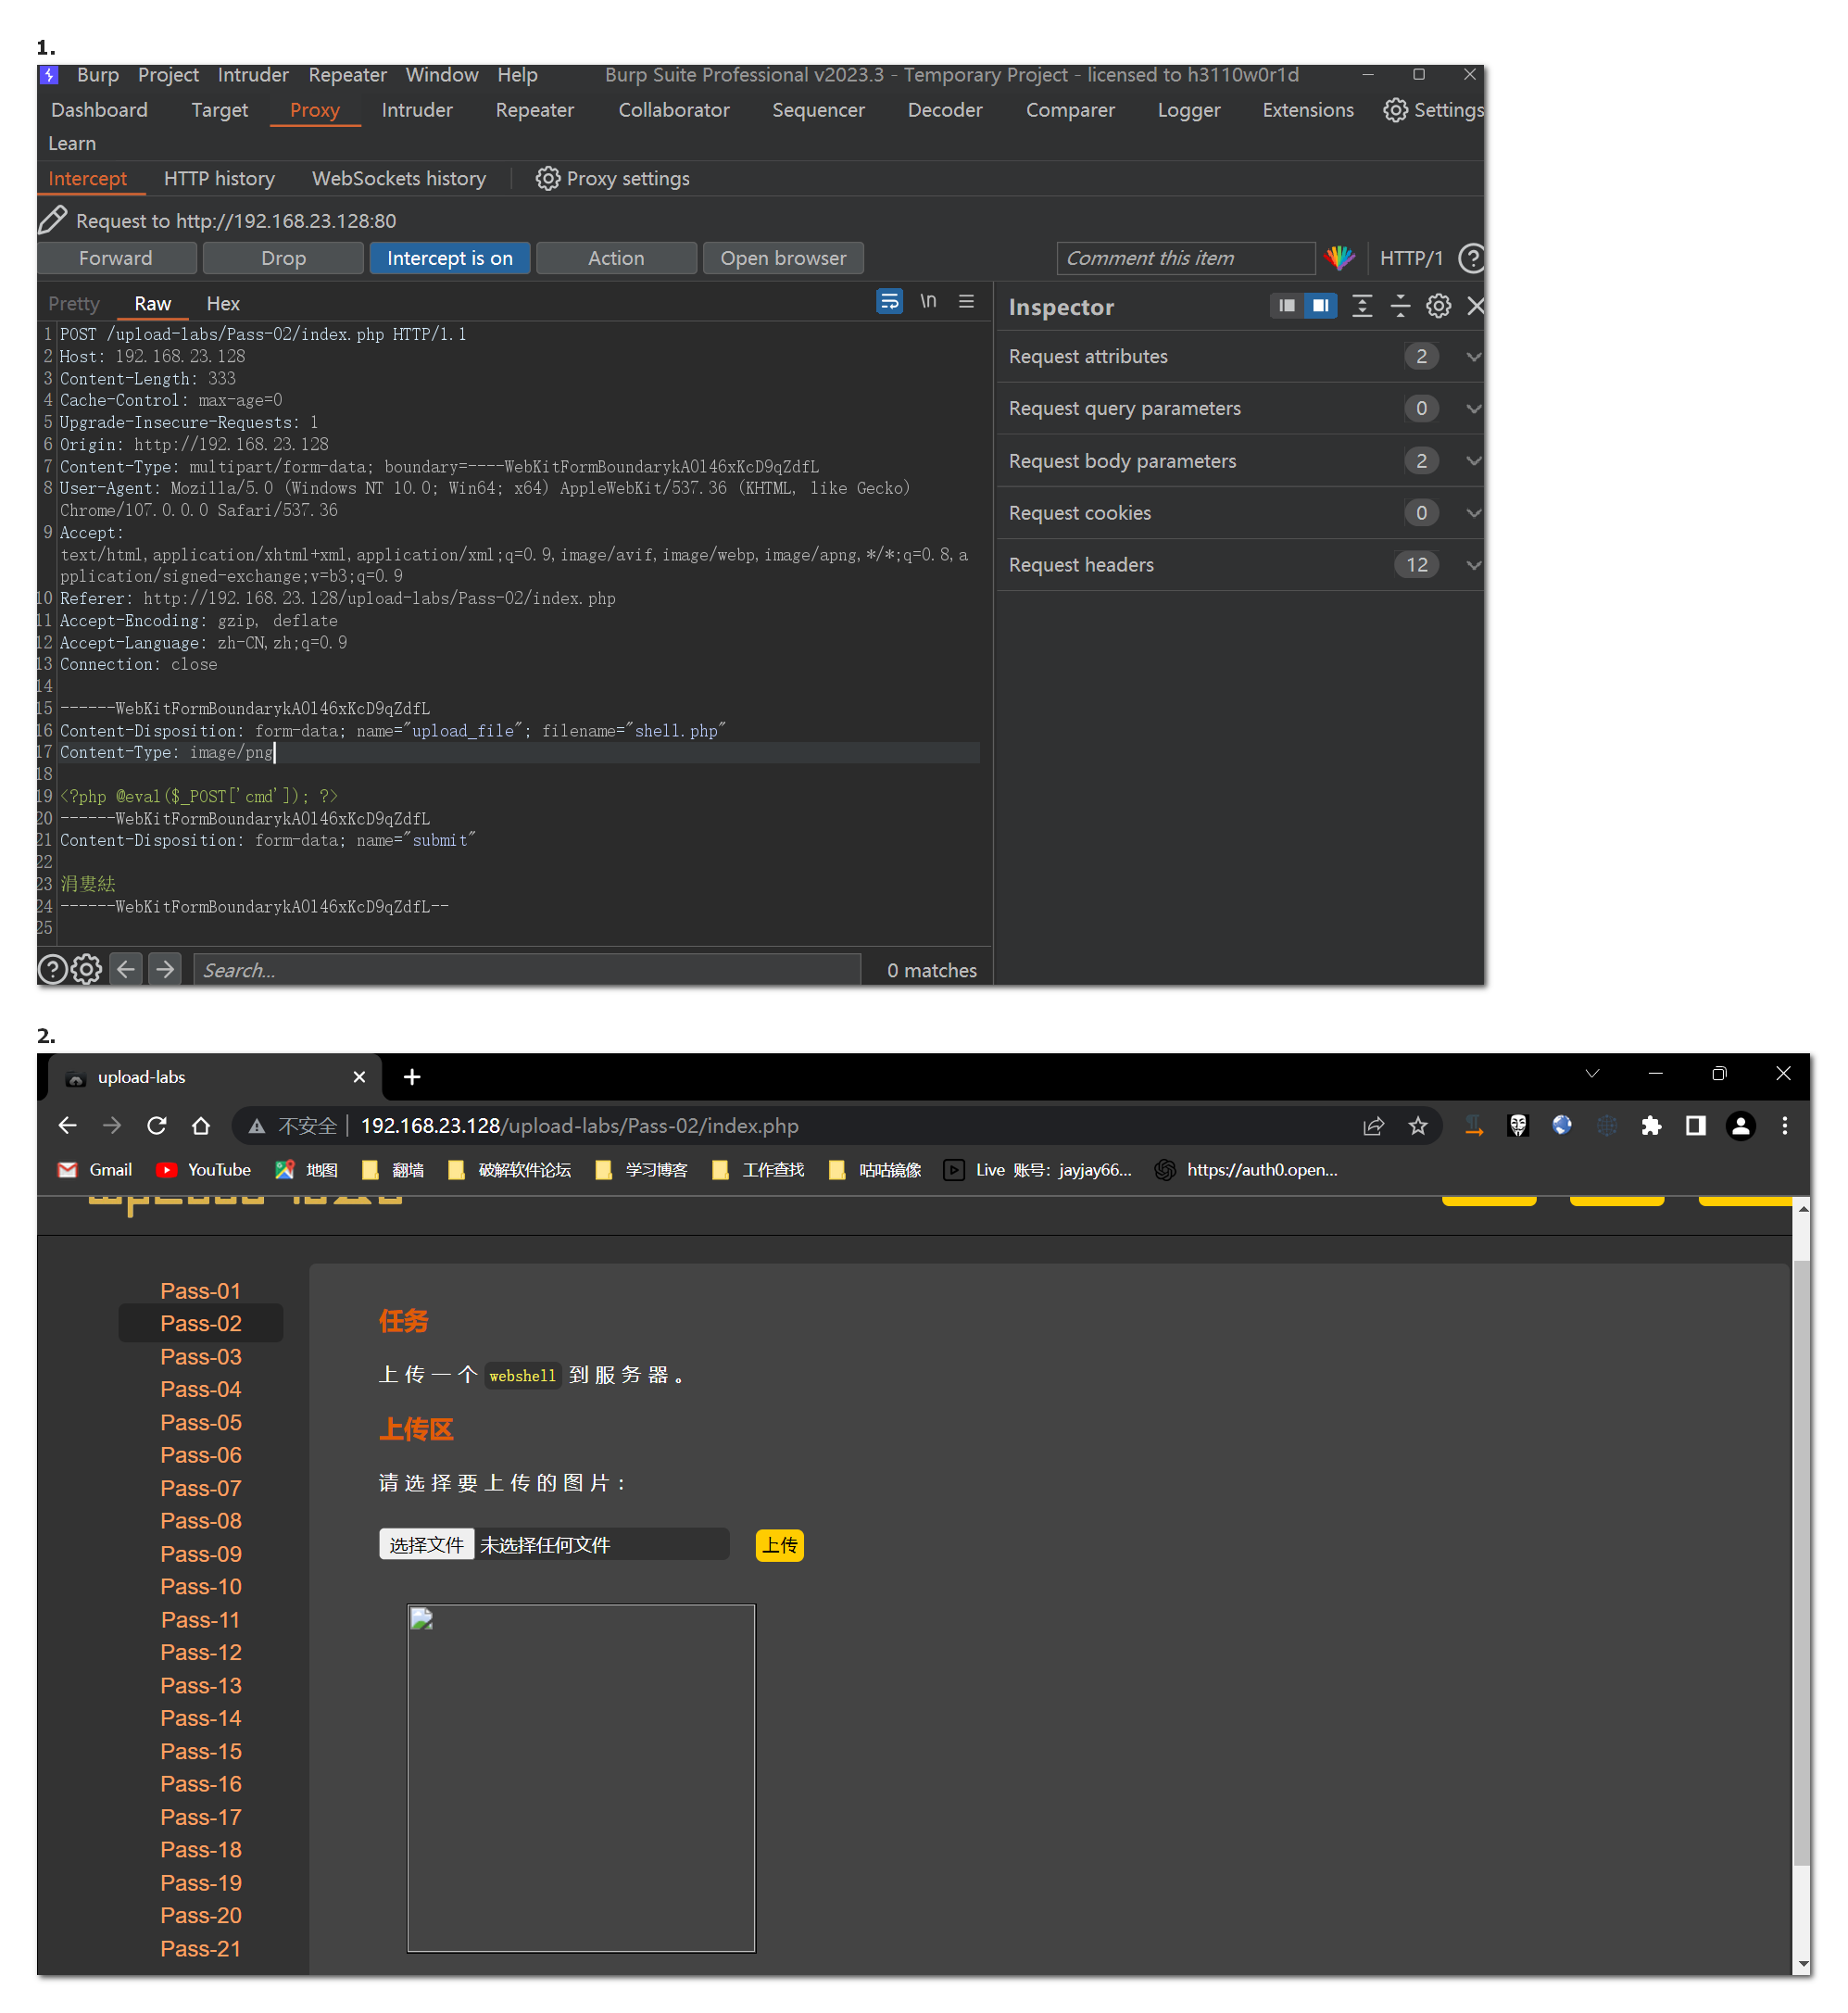Toggle non-printable characters \n button
Screen dimensions: 1848x2013
pos(928,302)
